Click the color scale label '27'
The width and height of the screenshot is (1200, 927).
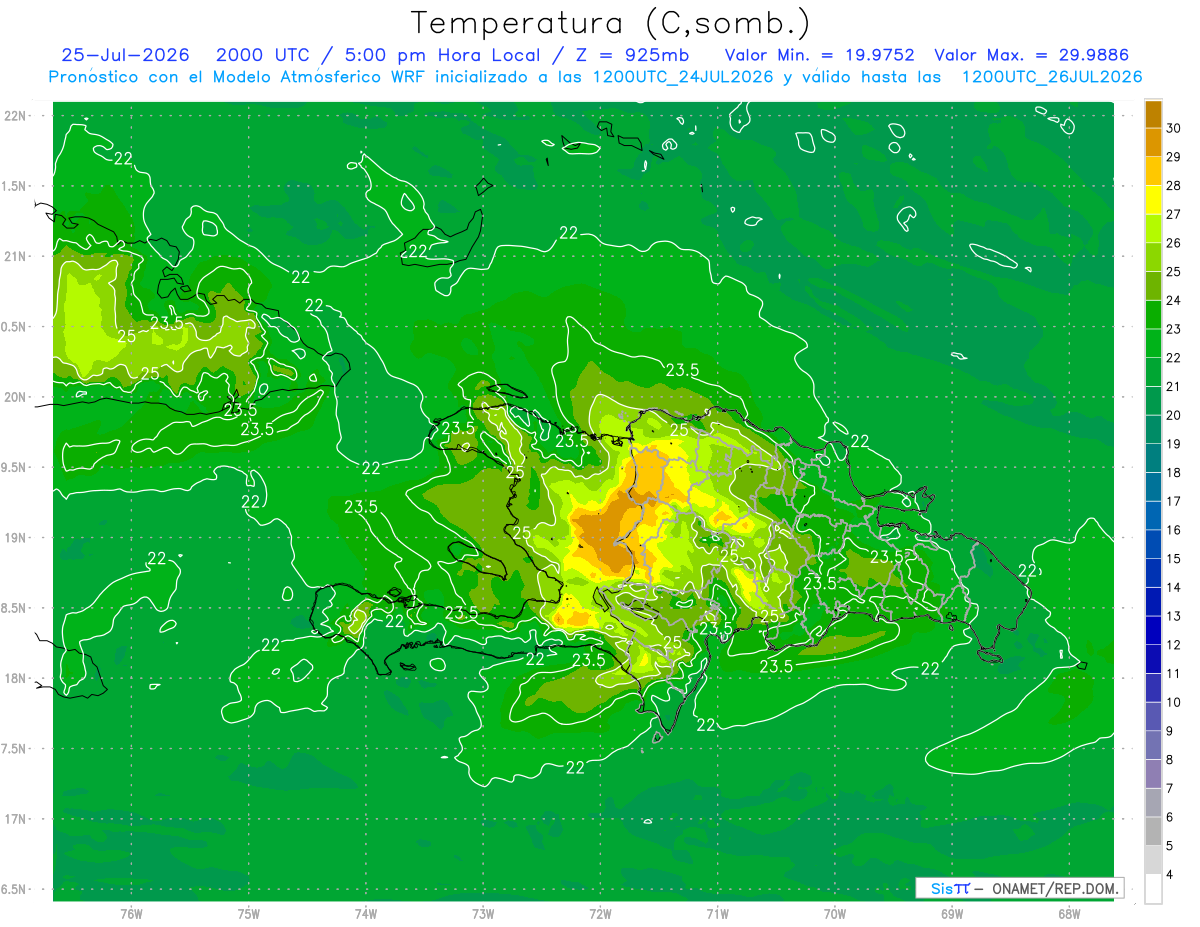click(x=1174, y=214)
